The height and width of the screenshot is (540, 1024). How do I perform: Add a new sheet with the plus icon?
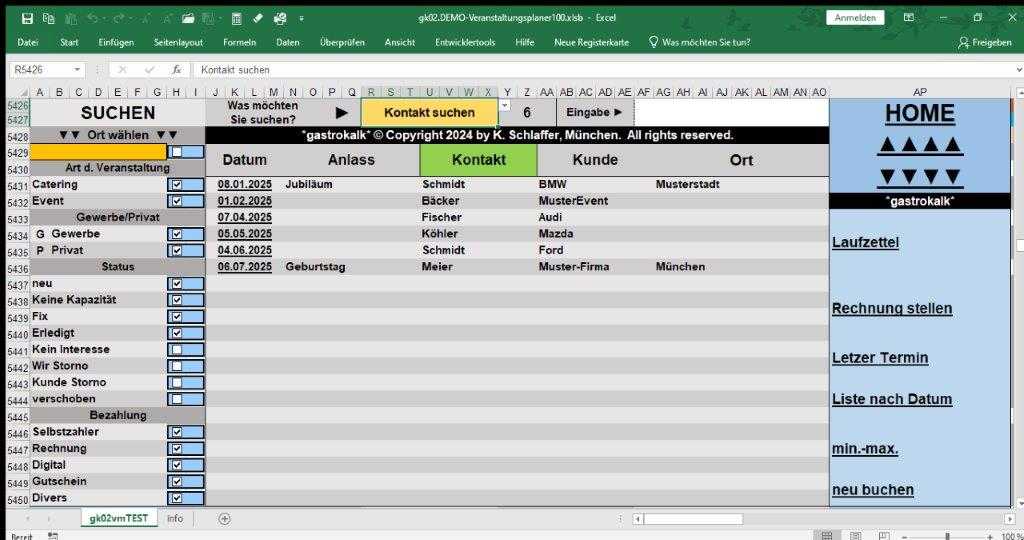coord(225,518)
